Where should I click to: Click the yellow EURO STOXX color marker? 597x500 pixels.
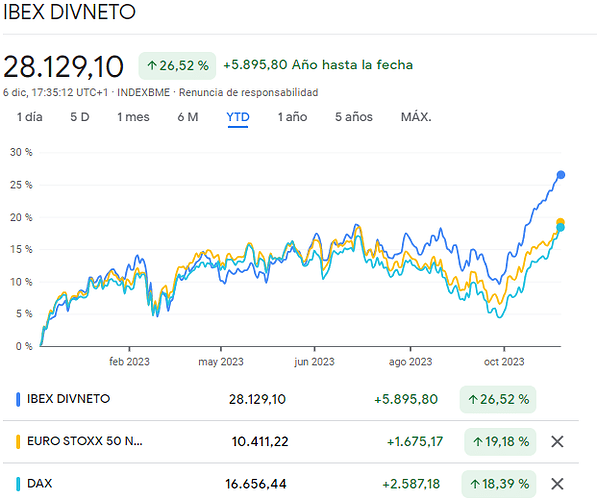18,442
